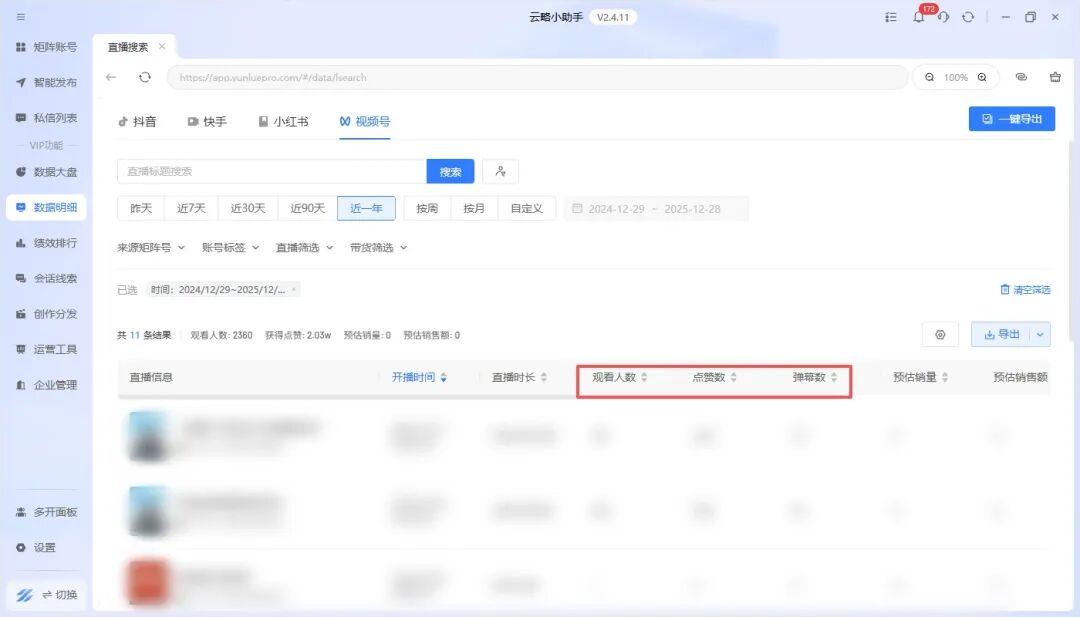Select the 近30天 time range option
This screenshot has width=1080, height=617.
click(x=248, y=208)
